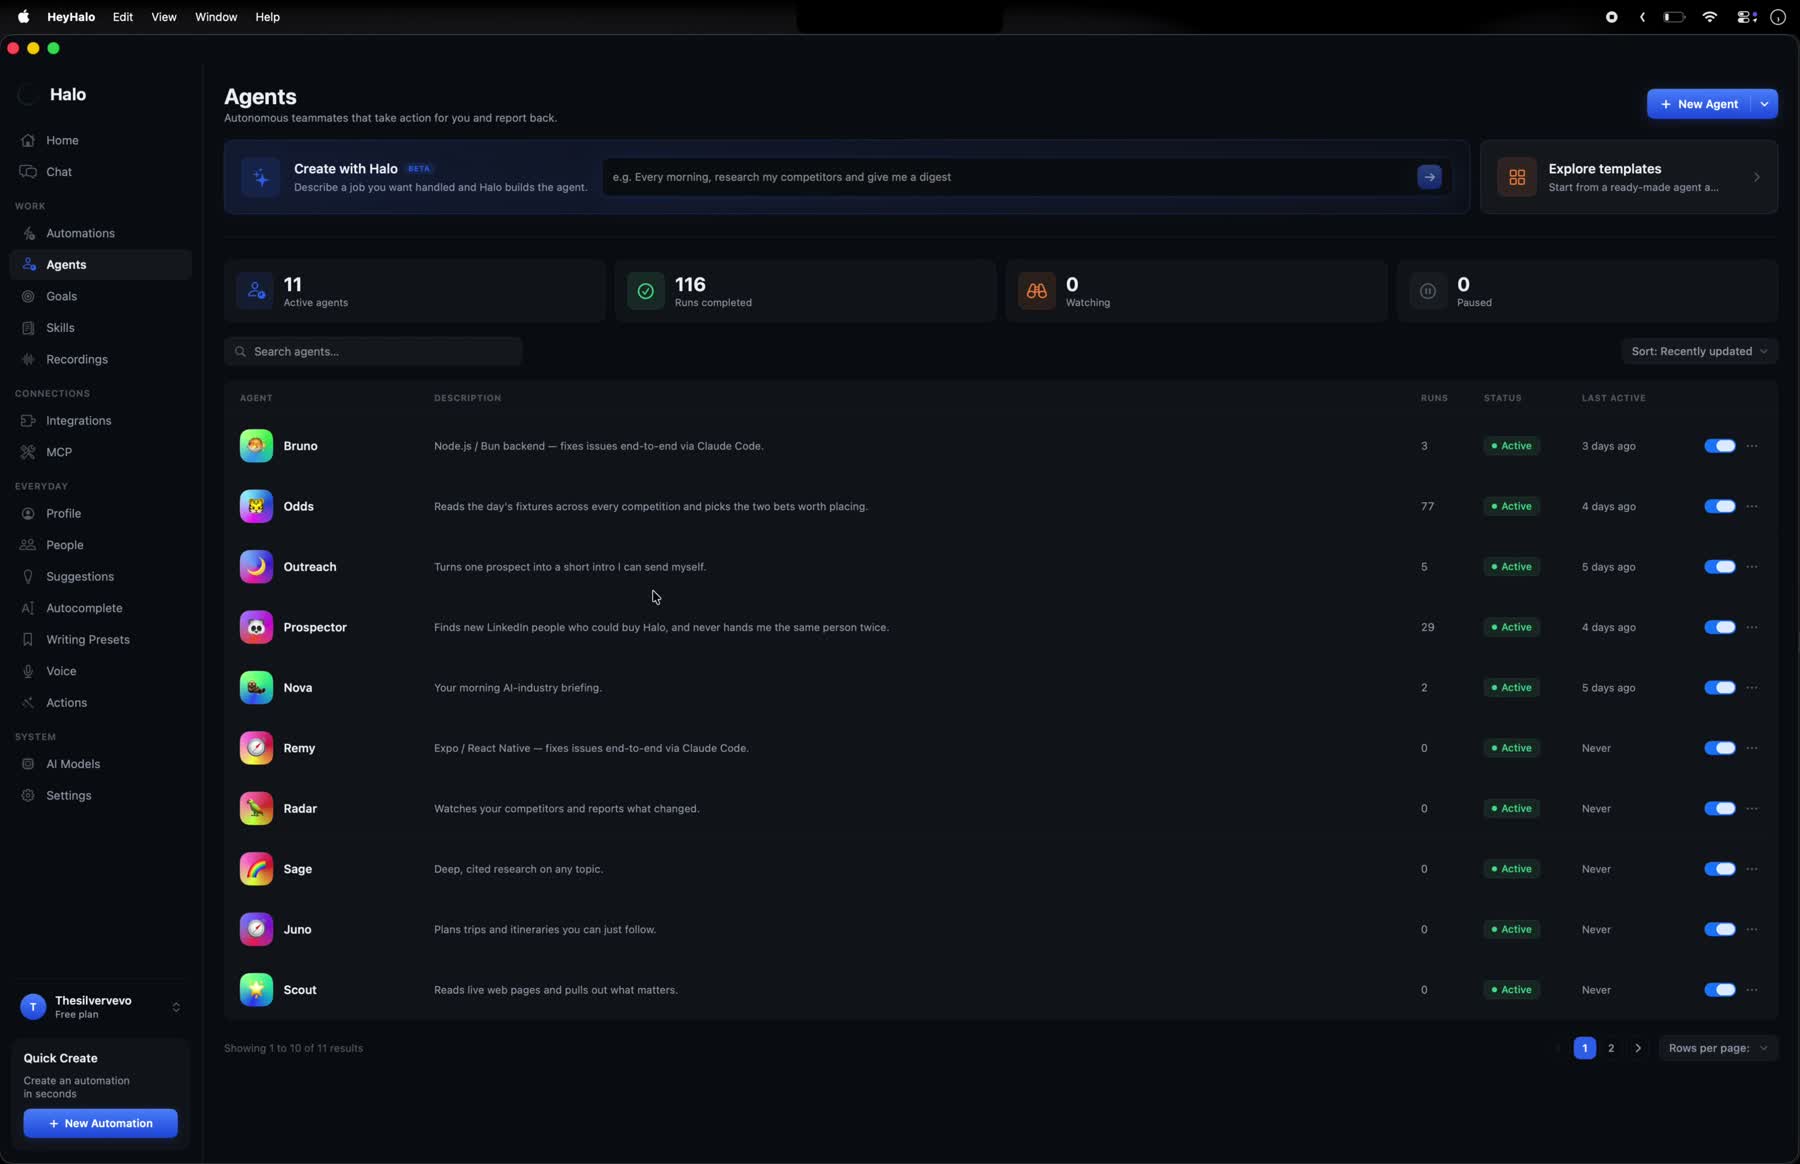Click the Odds agent avatar icon
This screenshot has width=1800, height=1164.
click(x=256, y=506)
